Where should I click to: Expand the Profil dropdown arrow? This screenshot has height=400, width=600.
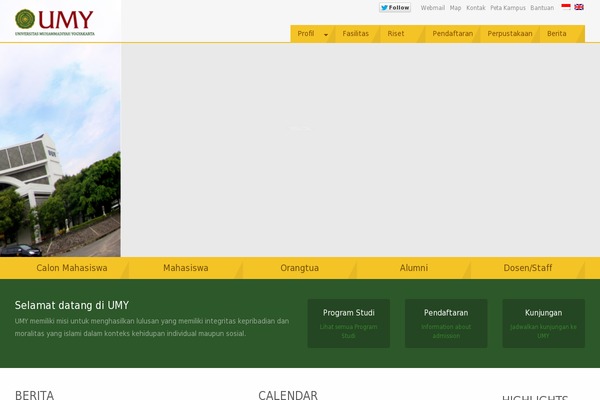tap(326, 34)
